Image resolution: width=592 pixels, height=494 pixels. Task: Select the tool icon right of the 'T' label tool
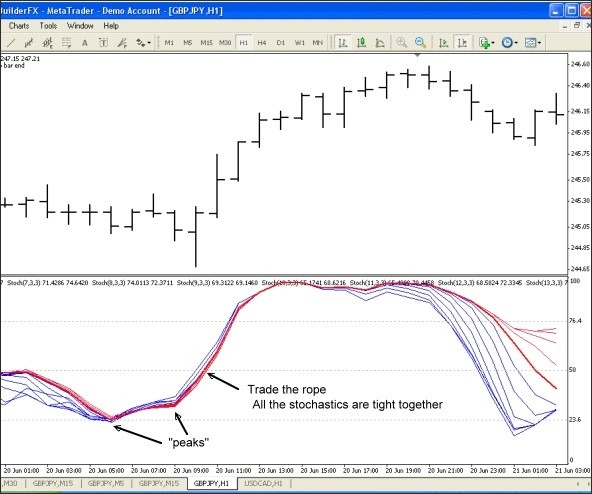click(x=122, y=43)
